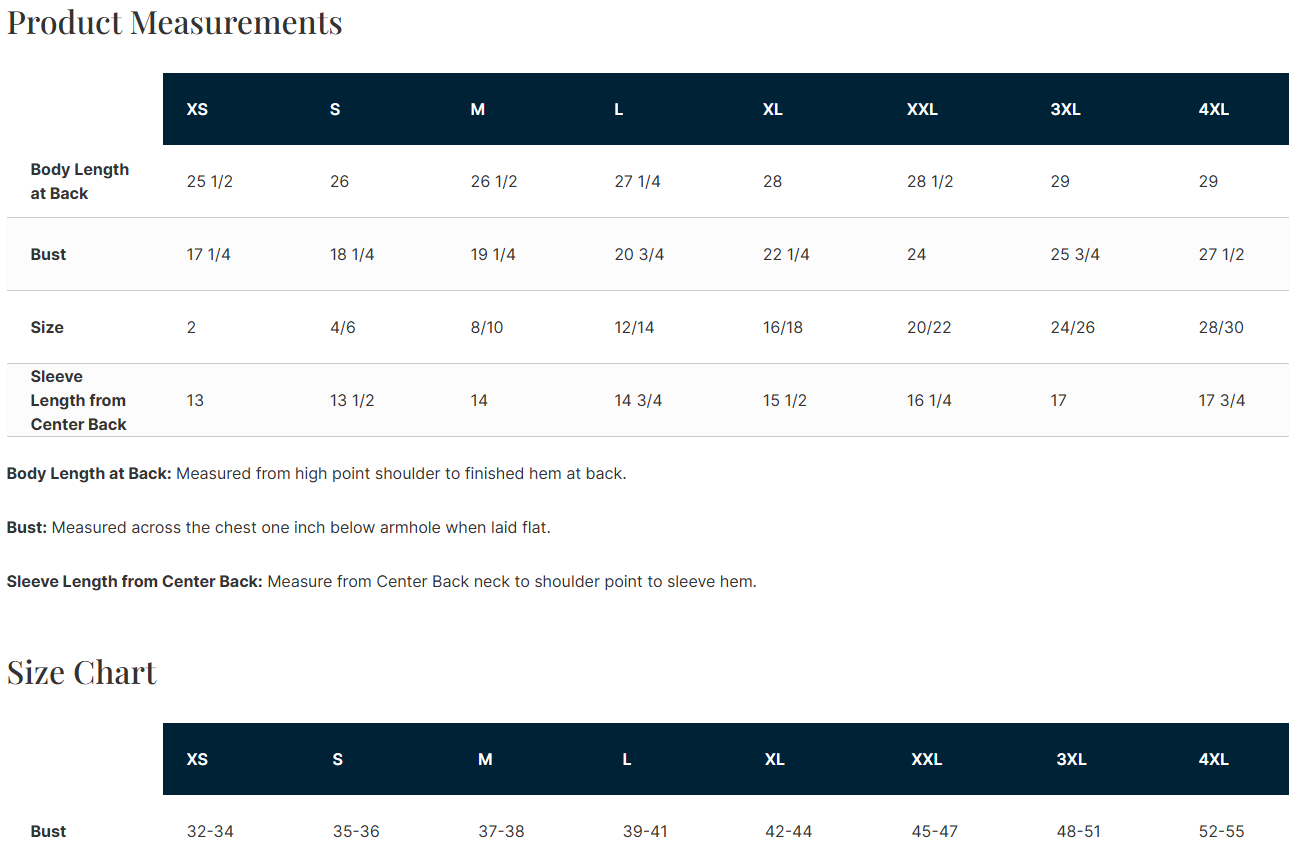1289x867 pixels.
Task: Click Bust row label in Size Chart table
Action: pyautogui.click(x=48, y=831)
